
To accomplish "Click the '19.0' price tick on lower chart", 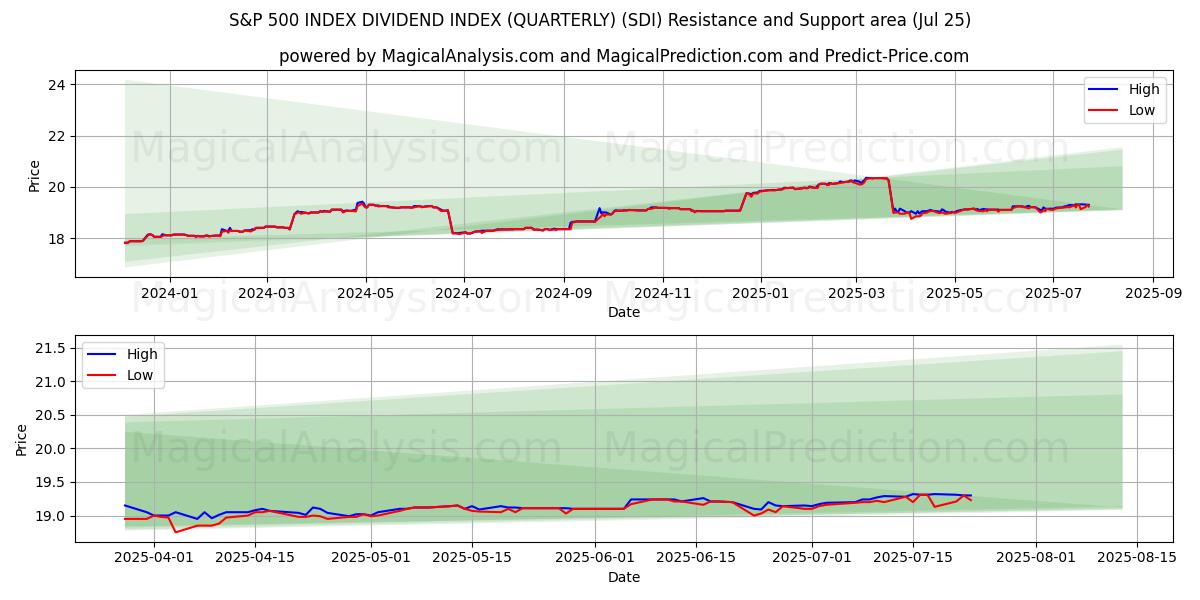I will tap(52, 516).
